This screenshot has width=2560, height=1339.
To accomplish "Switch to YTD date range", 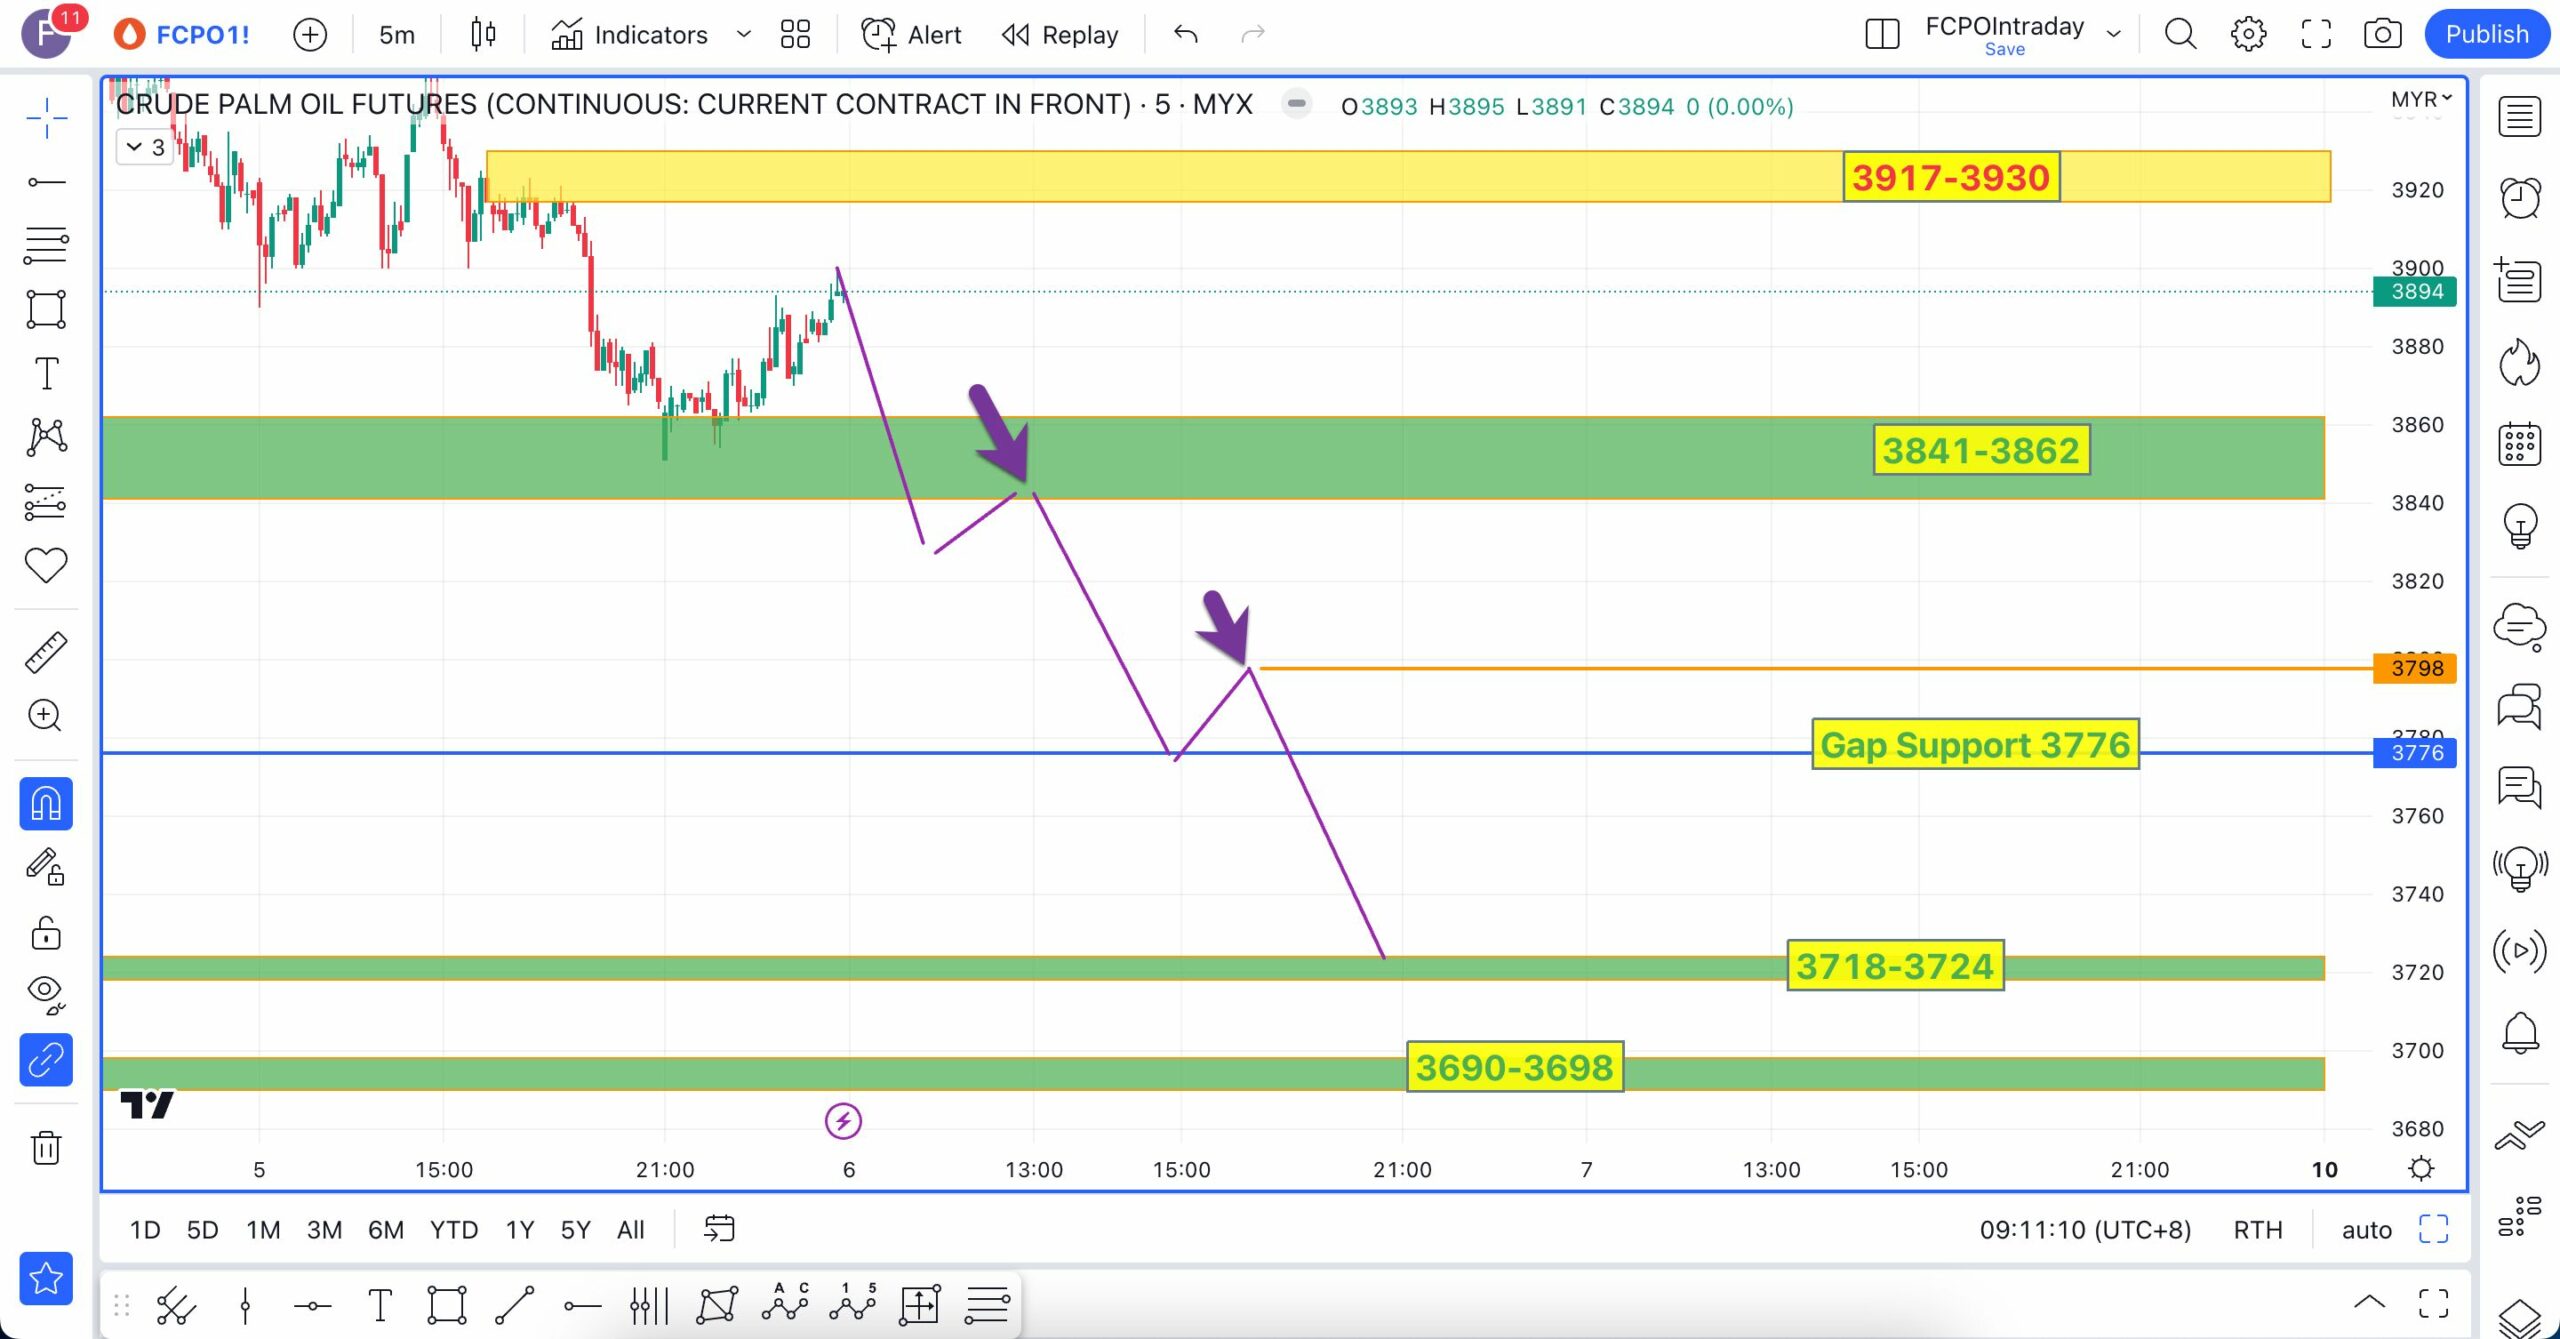I will (x=453, y=1229).
